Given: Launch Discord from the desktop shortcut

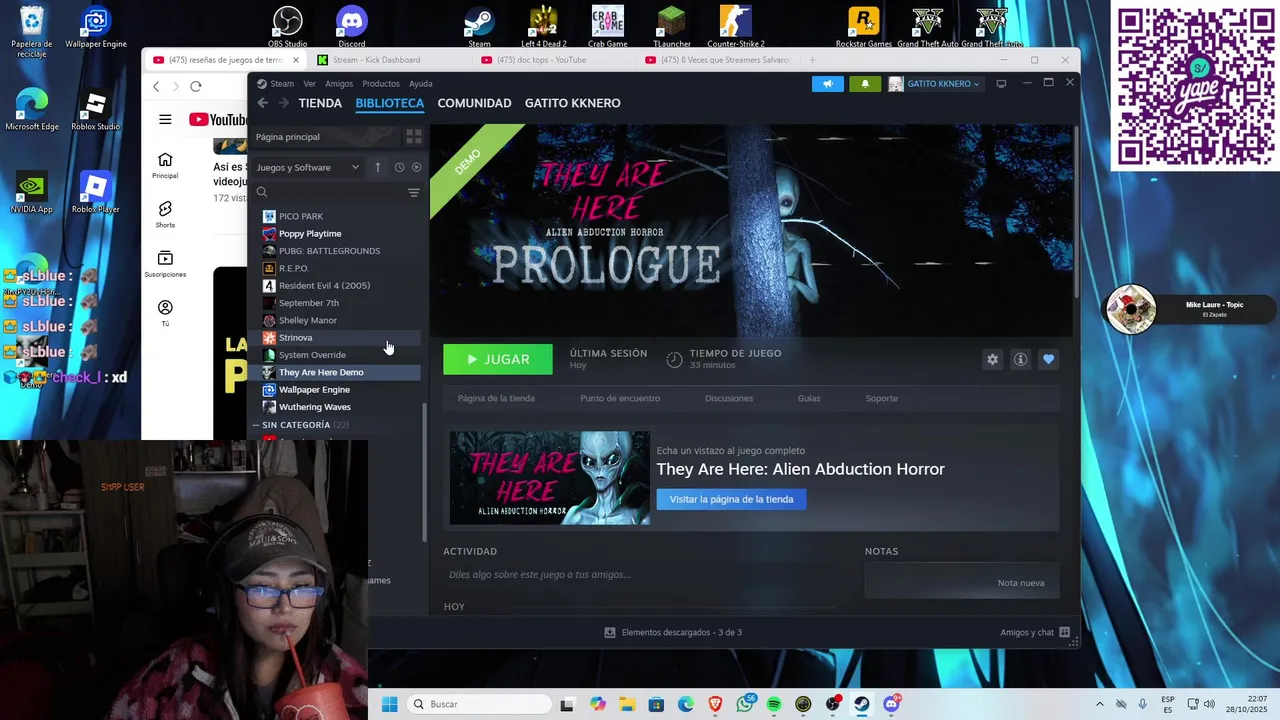Looking at the screenshot, I should click(352, 26).
